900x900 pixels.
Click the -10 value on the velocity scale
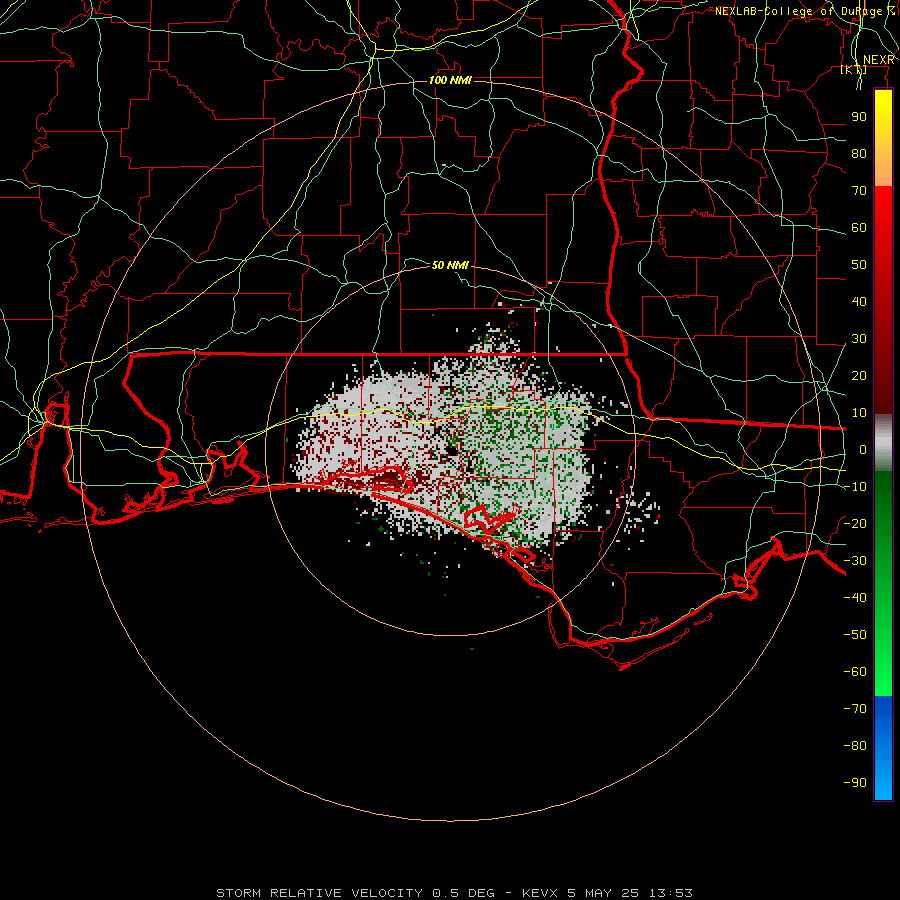click(855, 487)
